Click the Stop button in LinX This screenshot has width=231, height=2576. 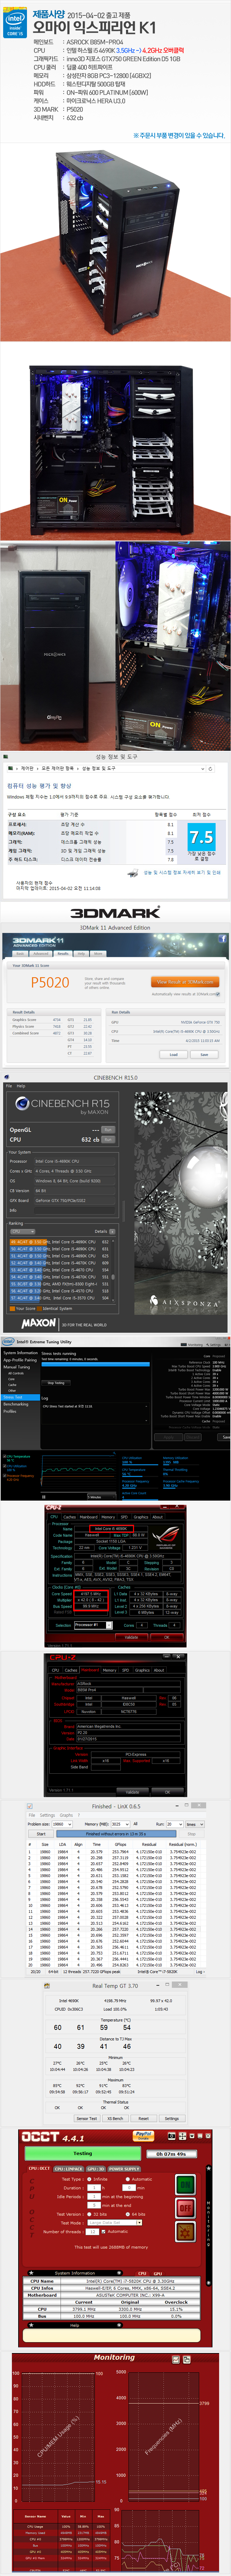(191, 1834)
